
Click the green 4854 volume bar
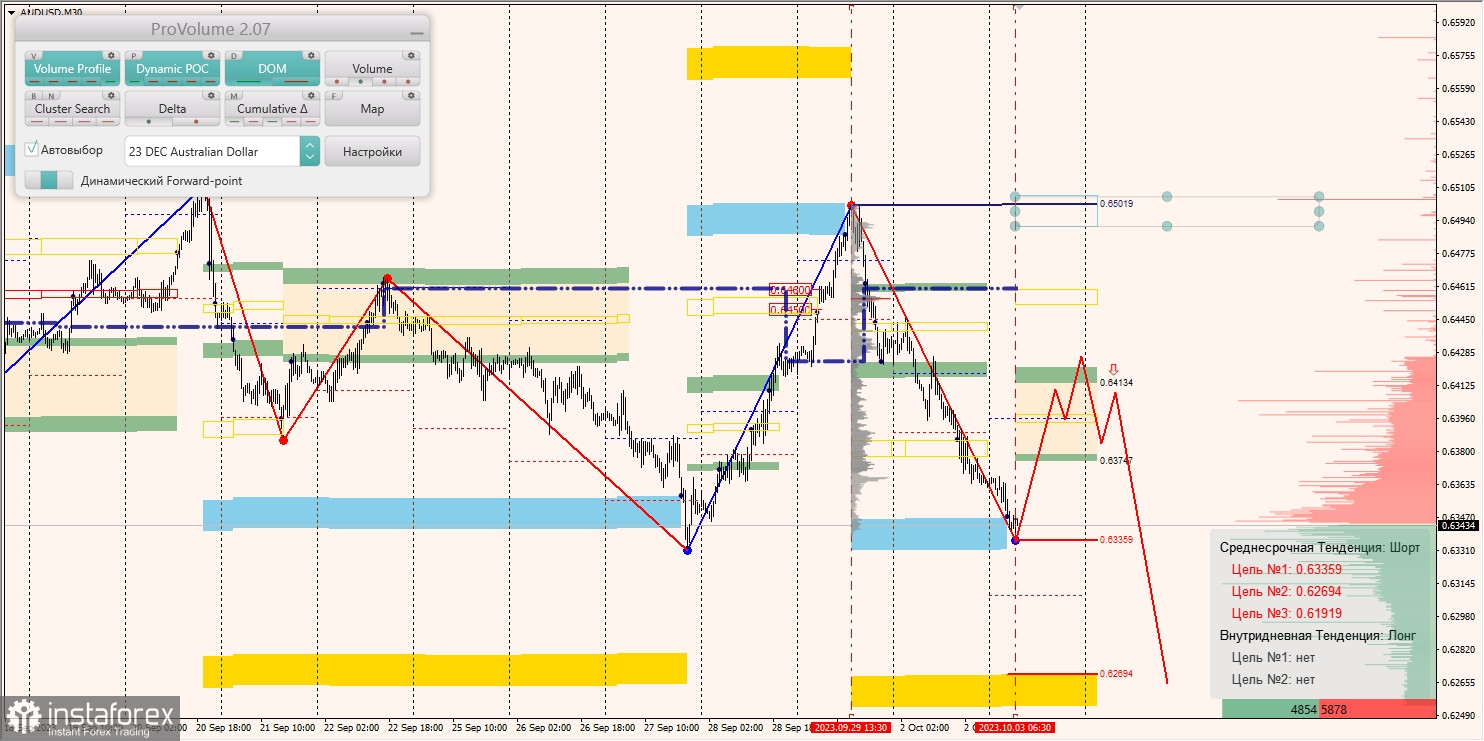[x=1270, y=709]
